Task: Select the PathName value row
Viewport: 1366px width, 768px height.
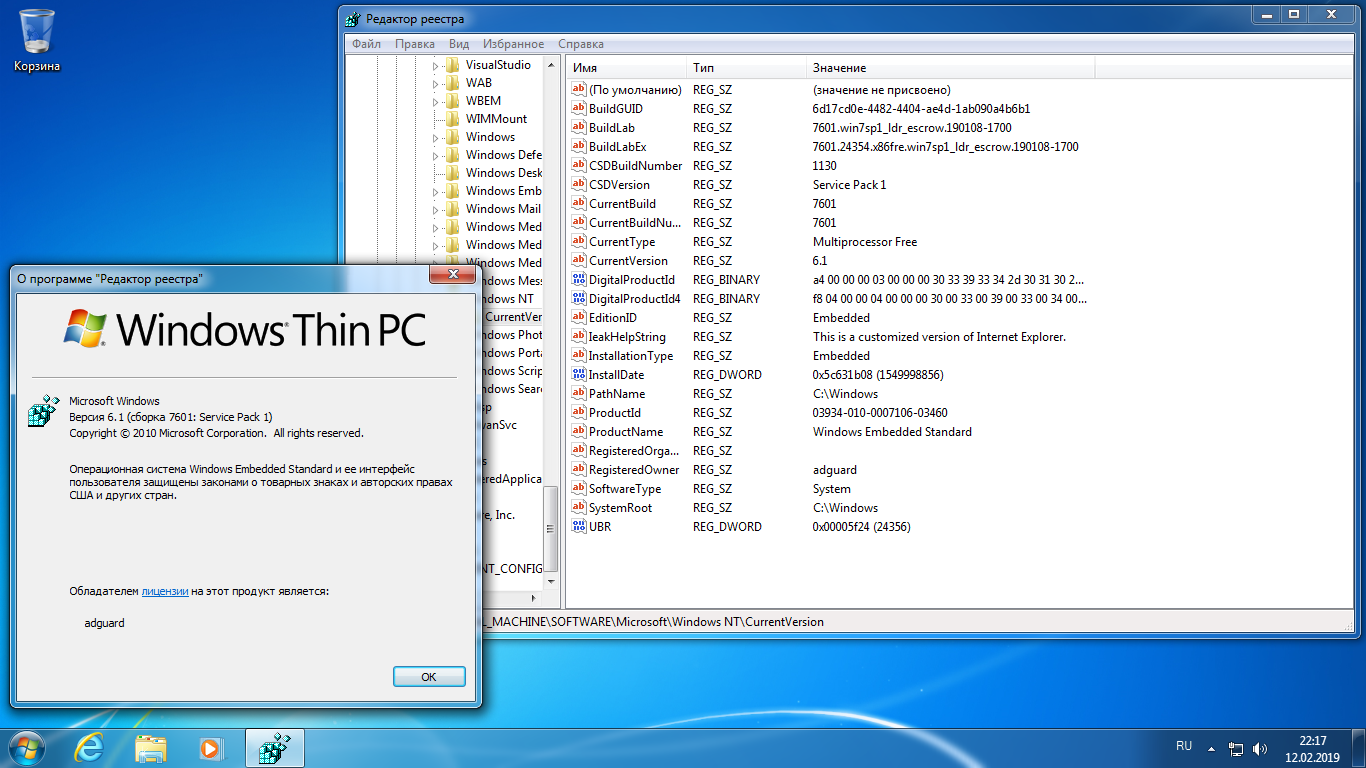Action: 830,393
